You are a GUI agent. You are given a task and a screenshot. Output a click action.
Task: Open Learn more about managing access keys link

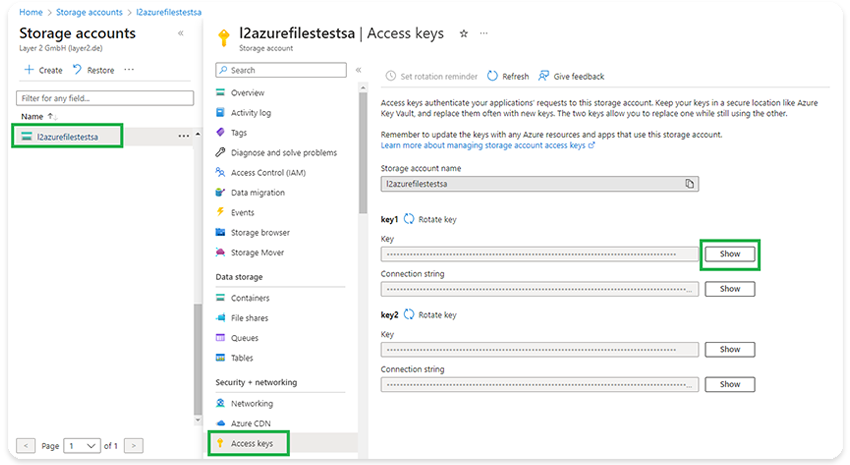[488, 146]
